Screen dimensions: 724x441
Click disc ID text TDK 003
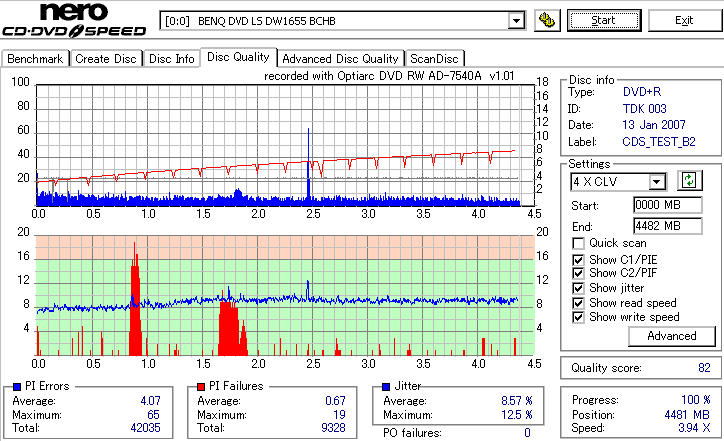[x=645, y=109]
